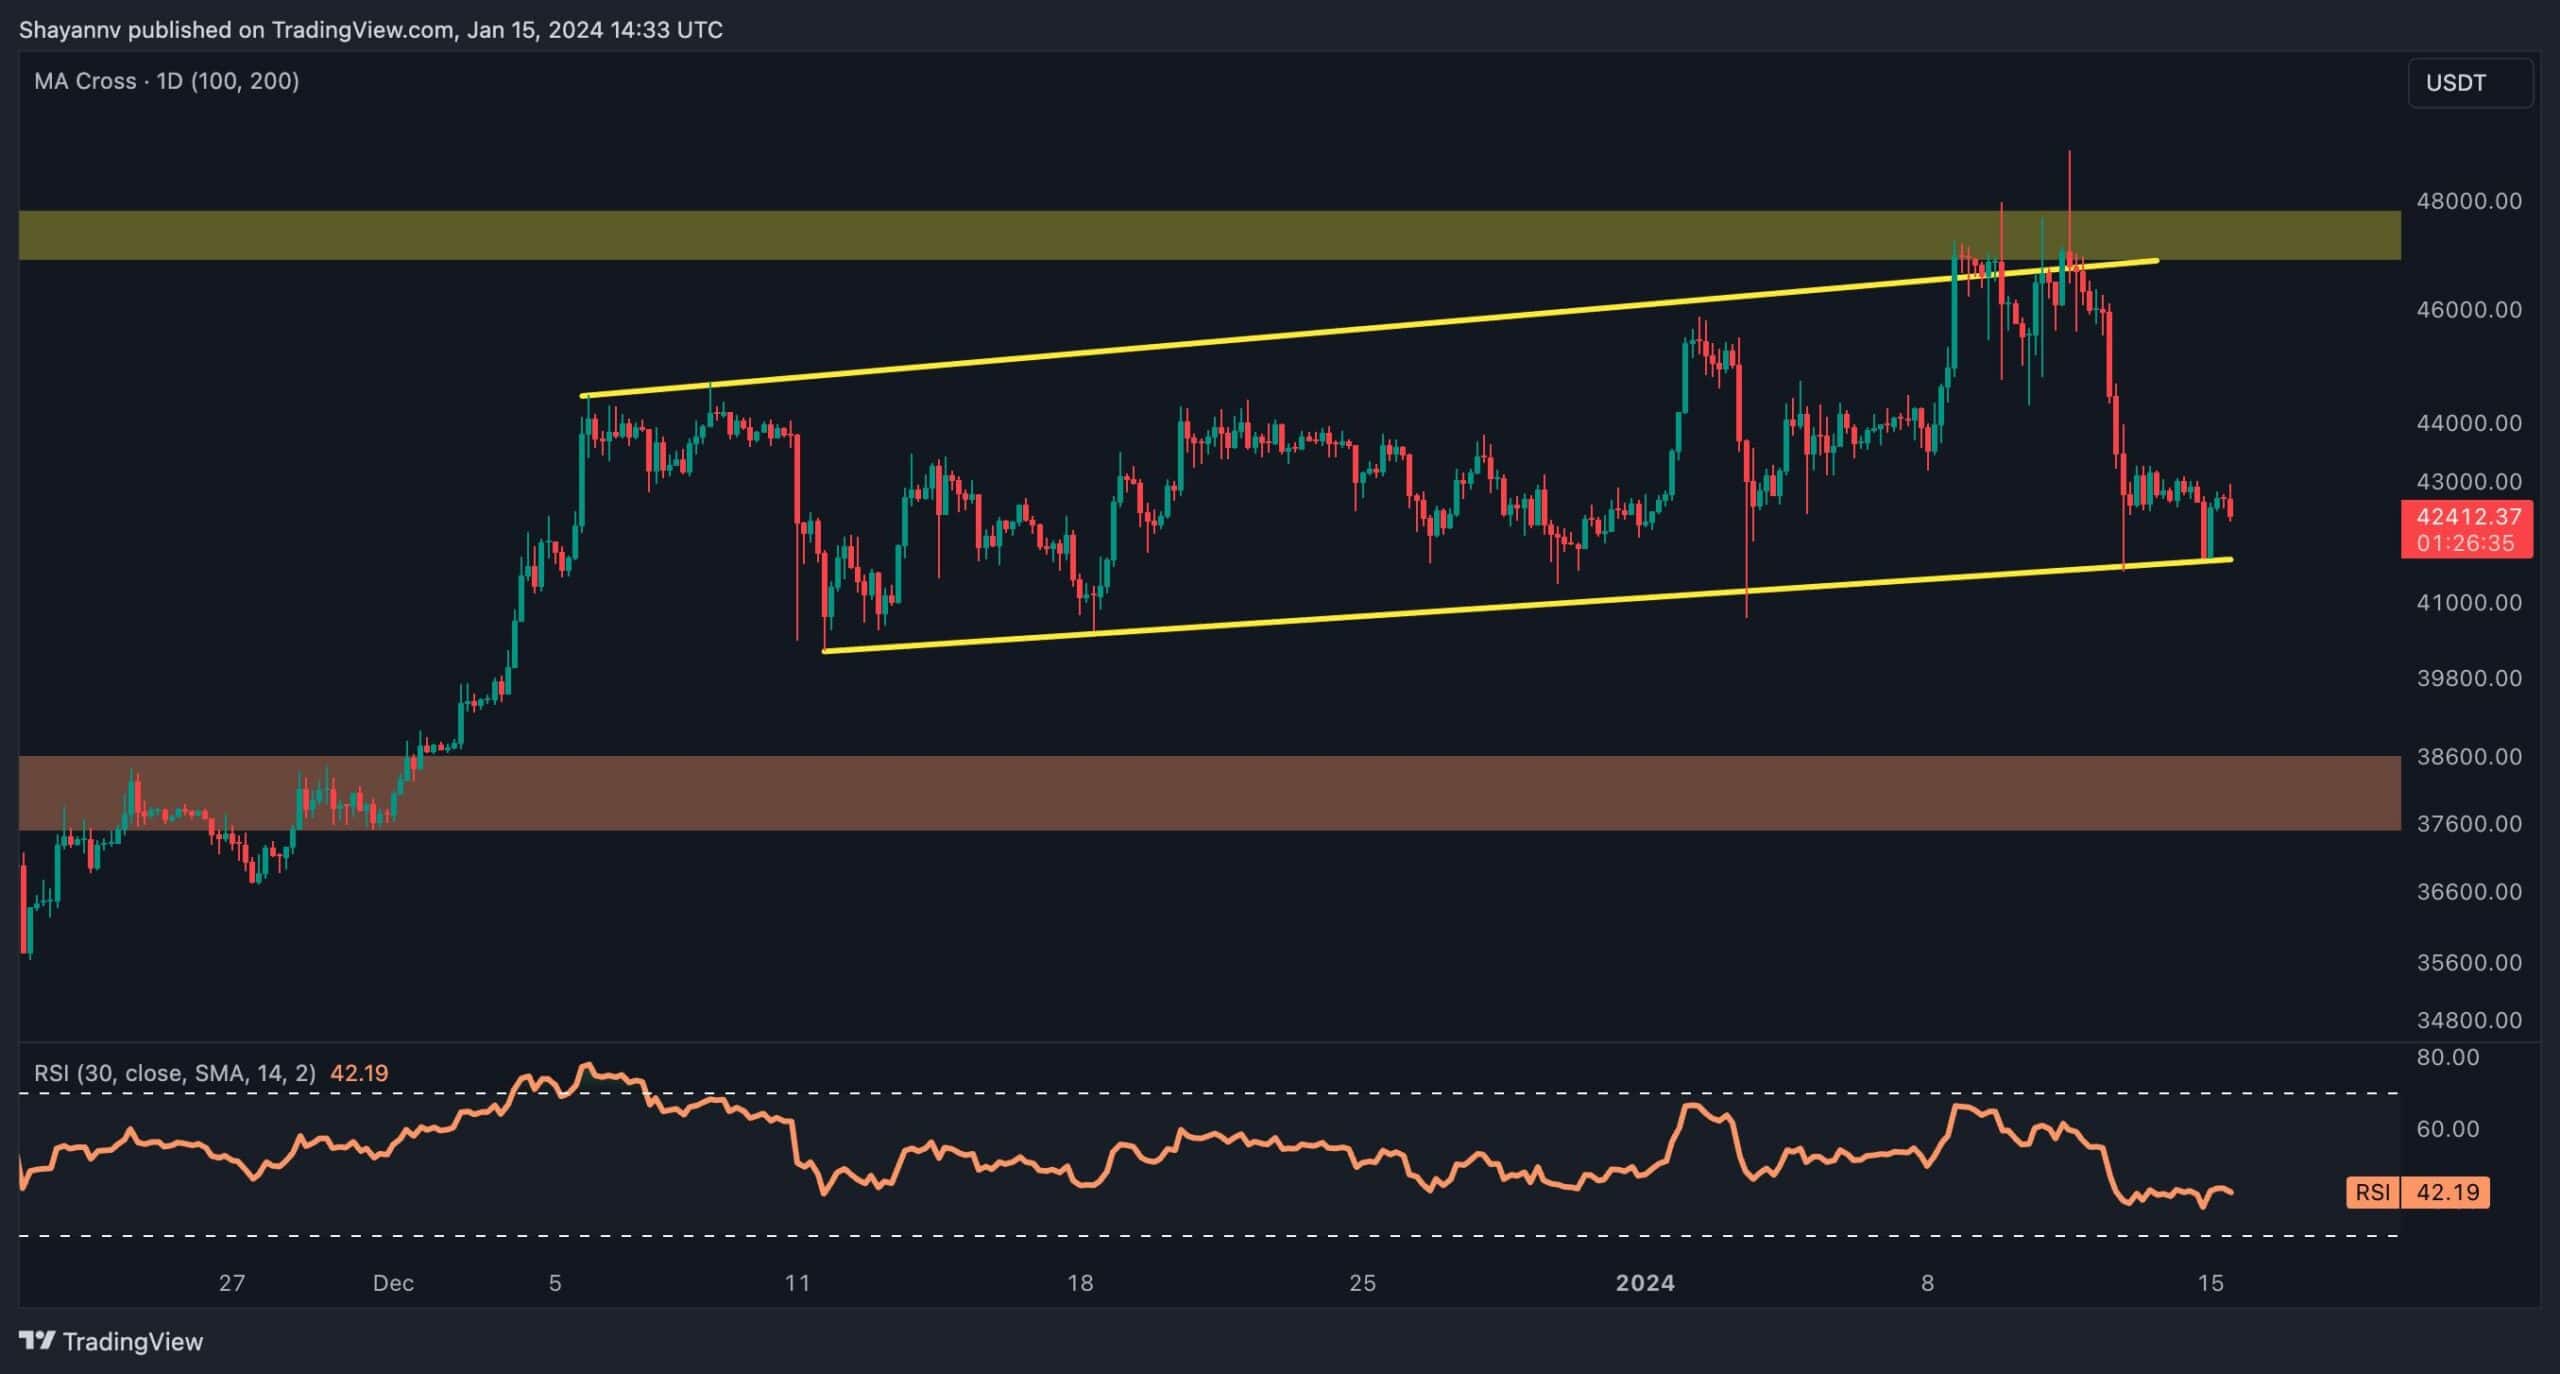Click the 2024 year label on time axis
This screenshot has width=2560, height=1374.
(1645, 1283)
